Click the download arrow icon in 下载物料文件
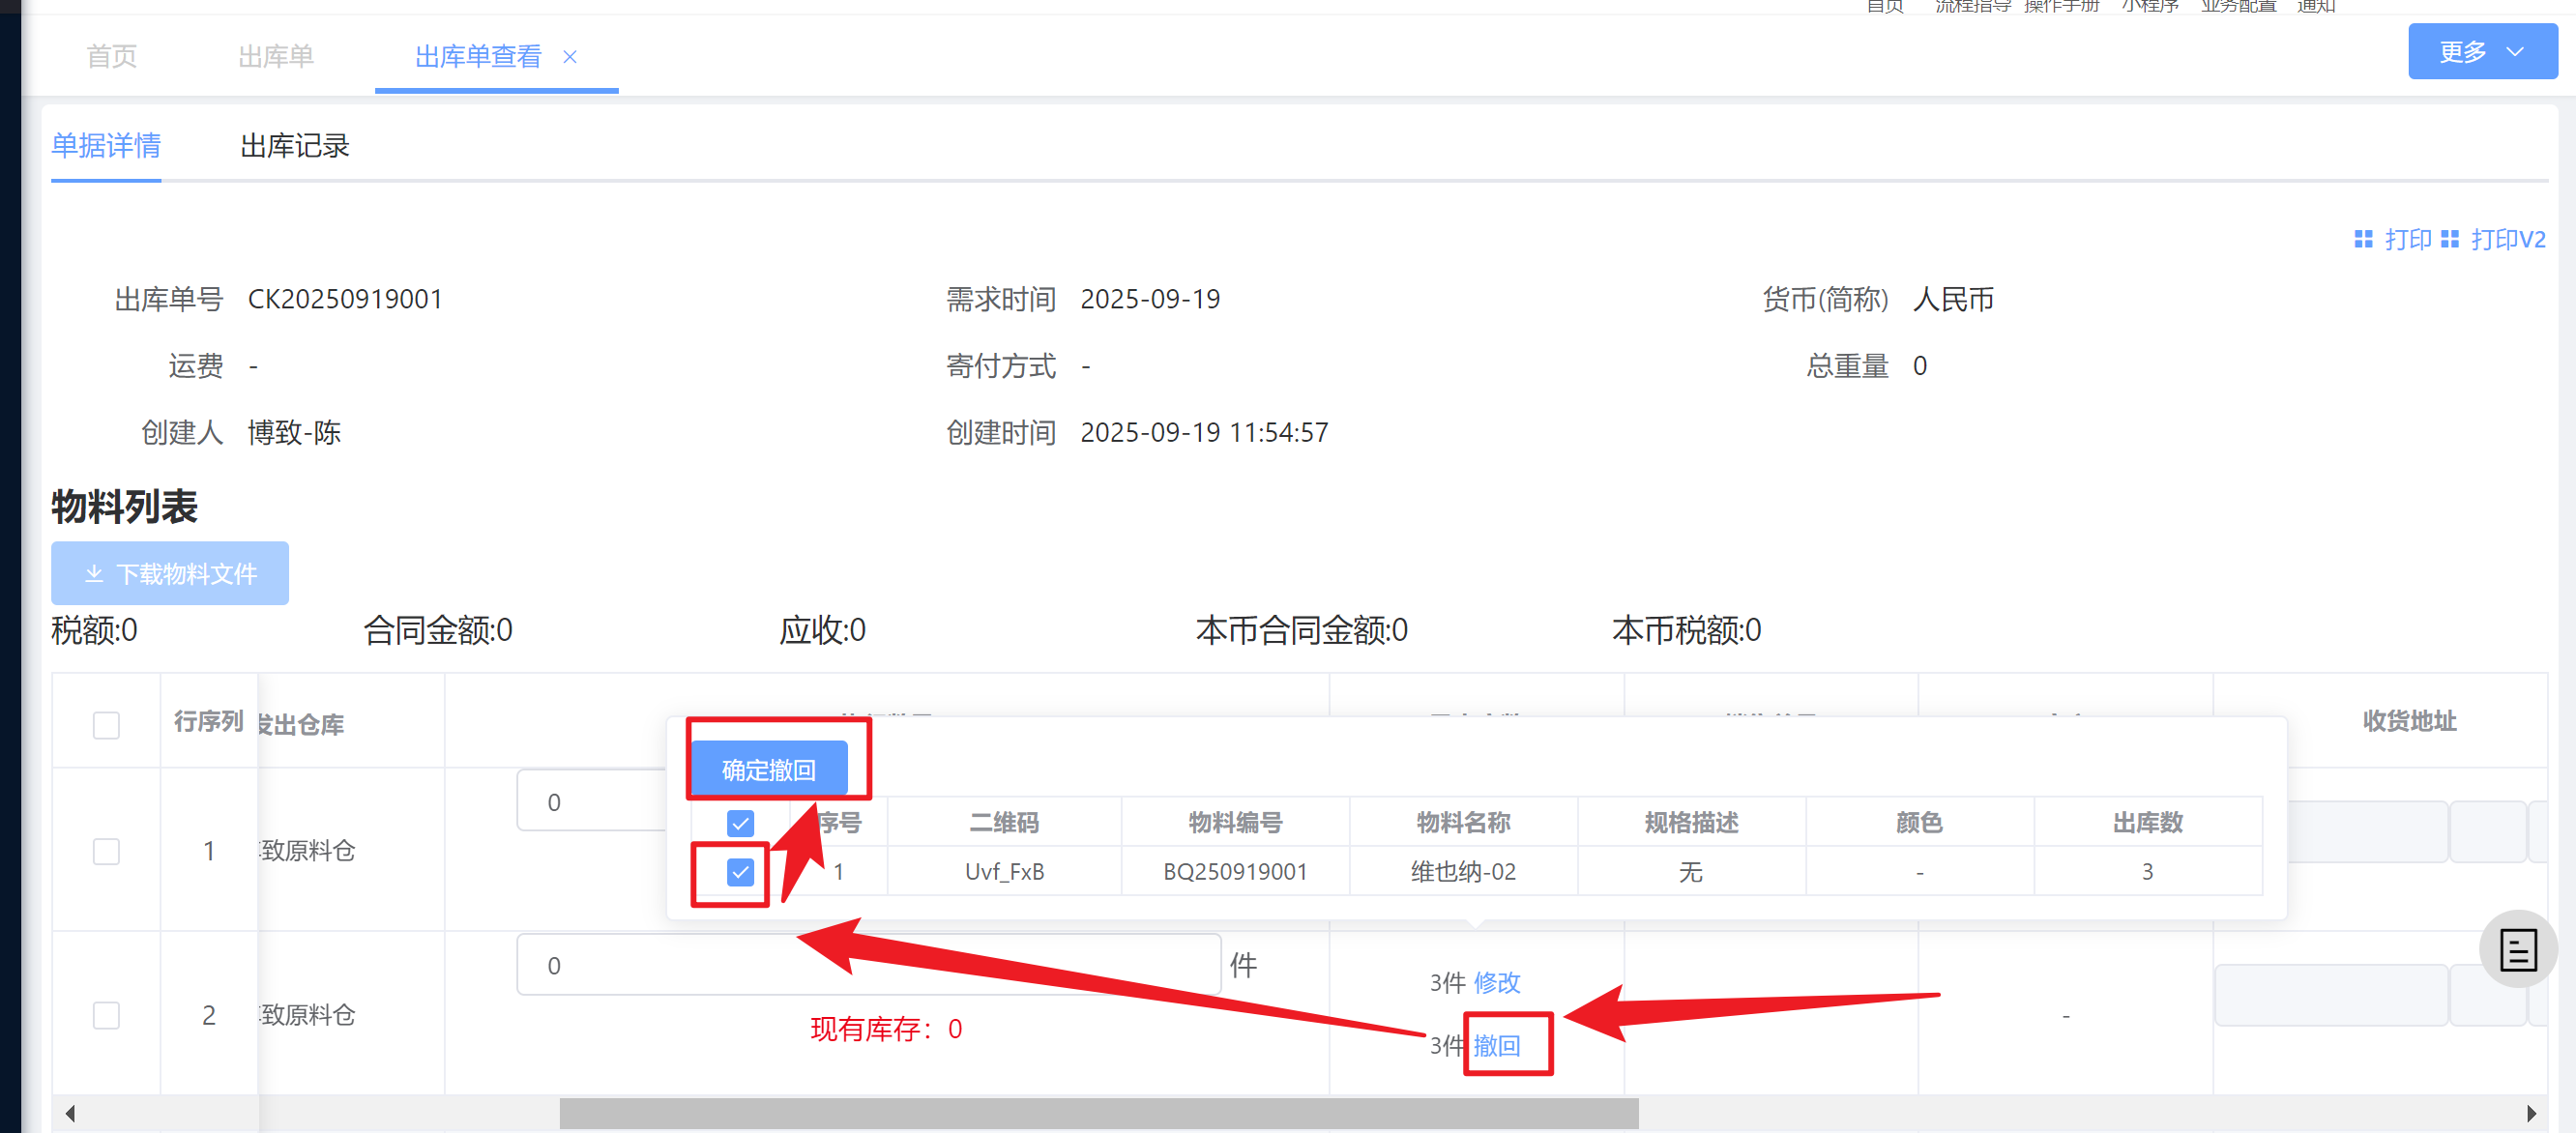This screenshot has height=1133, width=2576. point(94,574)
